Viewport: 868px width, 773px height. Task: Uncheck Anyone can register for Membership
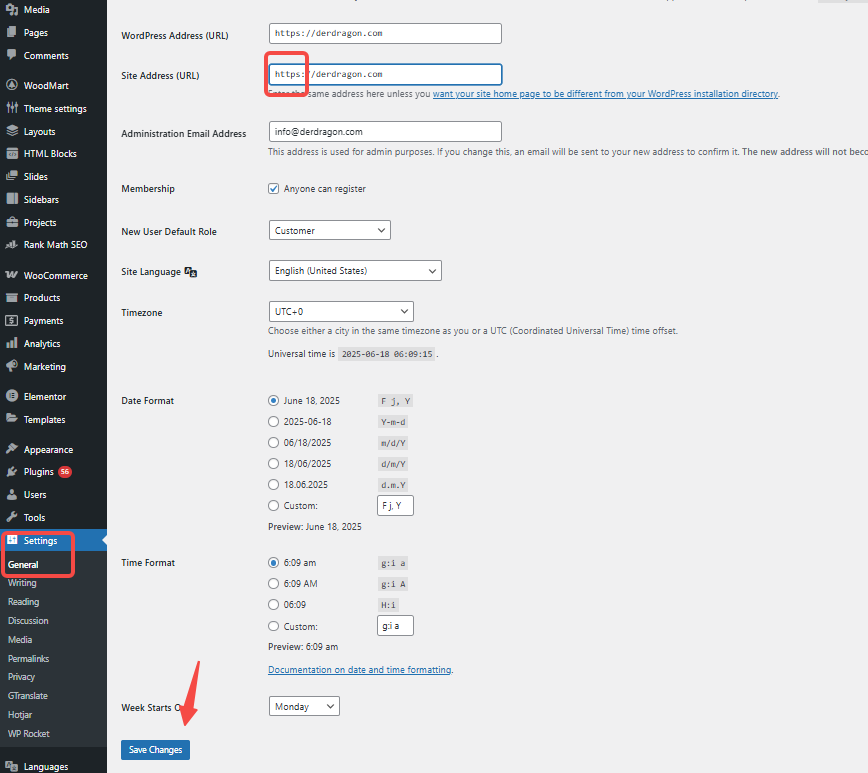pos(273,188)
